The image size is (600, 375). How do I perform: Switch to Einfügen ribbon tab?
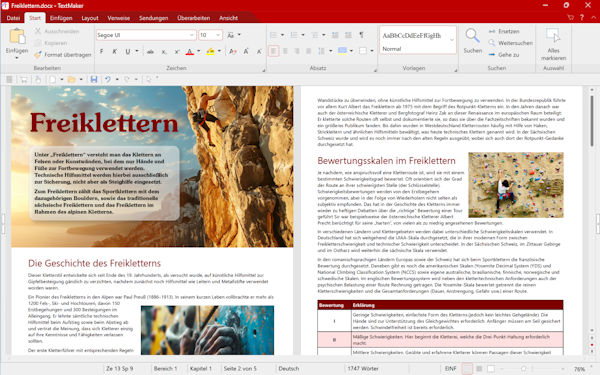tap(61, 18)
